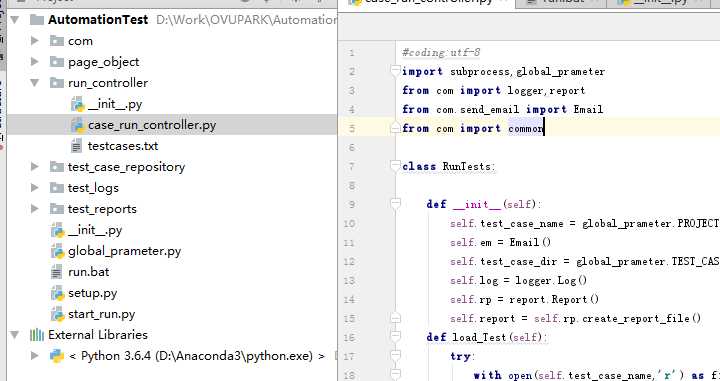The width and height of the screenshot is (720, 381).
Task: Click 'report.Report()' call on line 14
Action: pyautogui.click(x=554, y=300)
